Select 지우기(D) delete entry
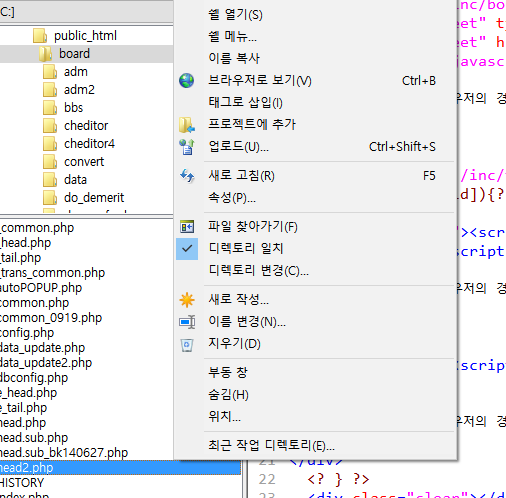Viewport: 506px width, 498px height. pos(234,344)
